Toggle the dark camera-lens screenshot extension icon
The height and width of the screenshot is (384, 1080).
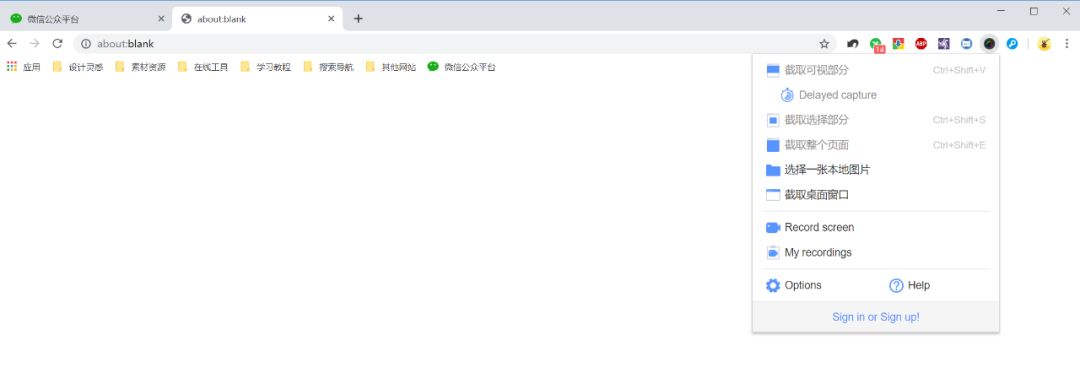(989, 44)
